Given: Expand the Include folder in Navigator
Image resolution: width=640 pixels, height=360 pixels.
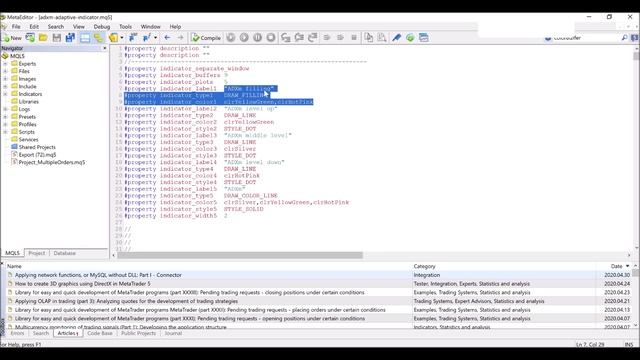Looking at the screenshot, I should pos(5,86).
